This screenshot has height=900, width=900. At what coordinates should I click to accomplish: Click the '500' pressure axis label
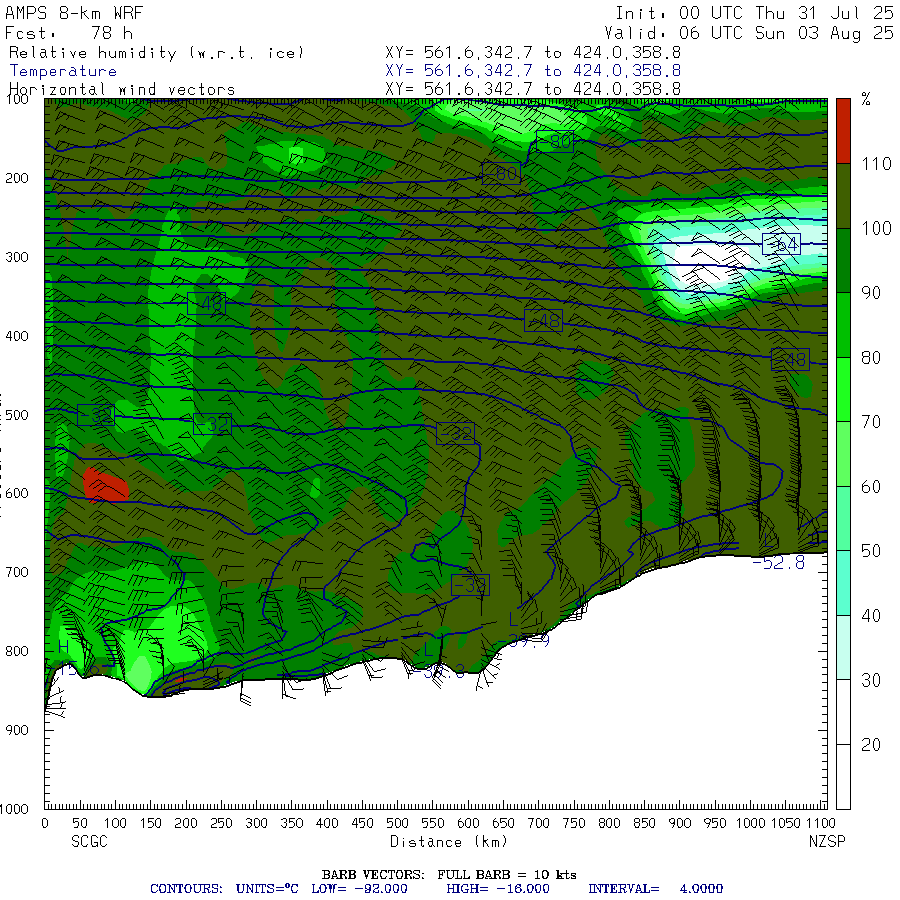(17, 415)
